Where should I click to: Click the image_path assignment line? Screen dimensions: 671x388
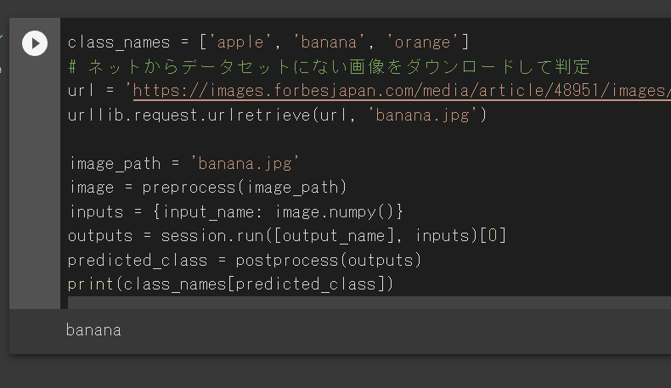[184, 163]
